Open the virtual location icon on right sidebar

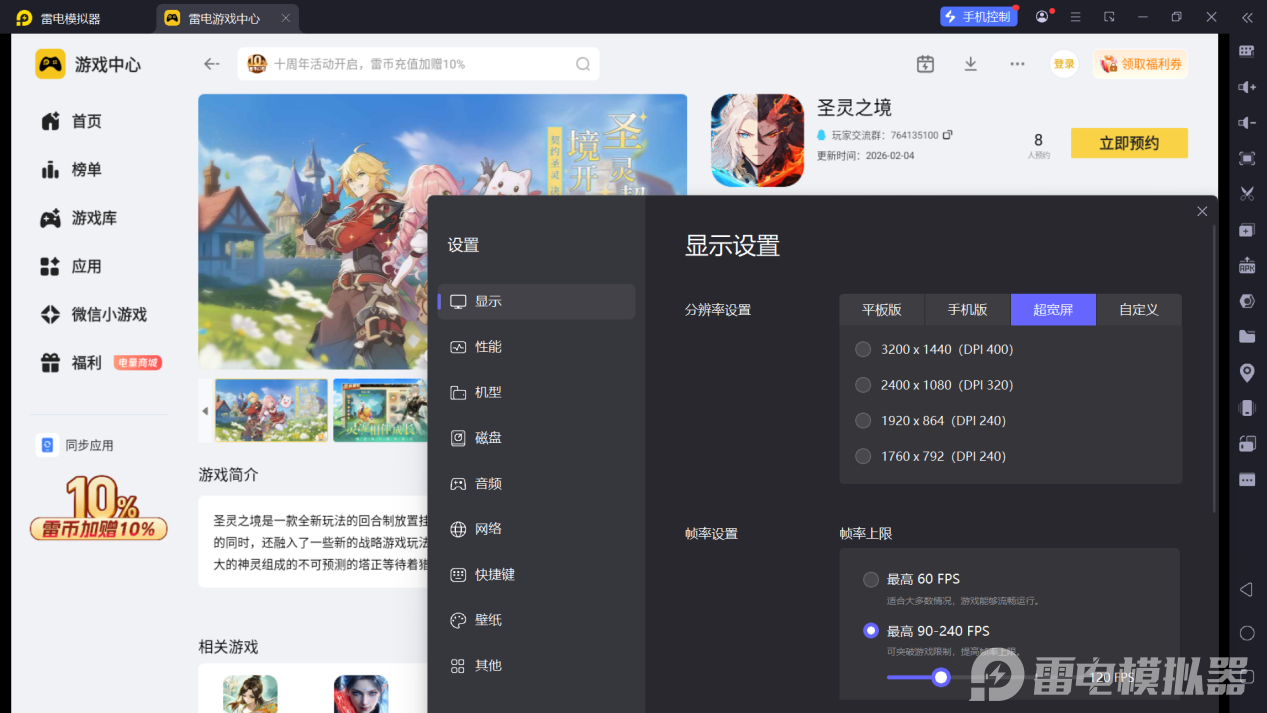[x=1246, y=371]
